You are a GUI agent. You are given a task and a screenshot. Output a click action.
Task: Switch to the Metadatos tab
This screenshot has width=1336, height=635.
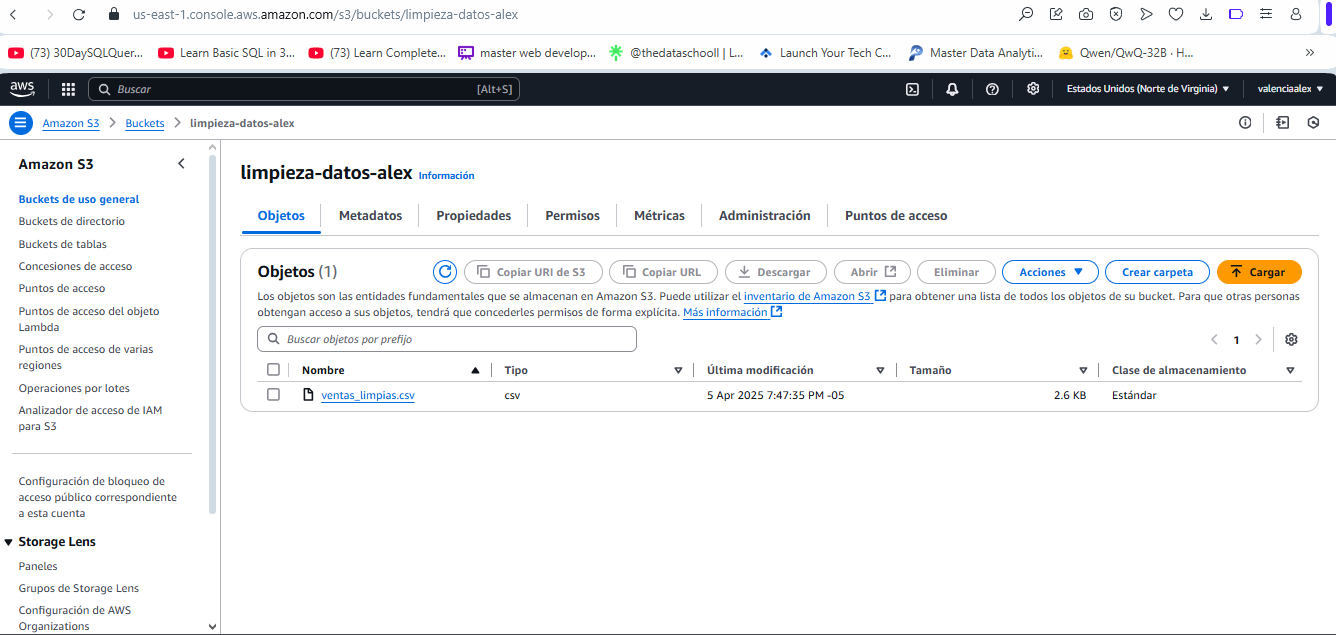point(370,216)
